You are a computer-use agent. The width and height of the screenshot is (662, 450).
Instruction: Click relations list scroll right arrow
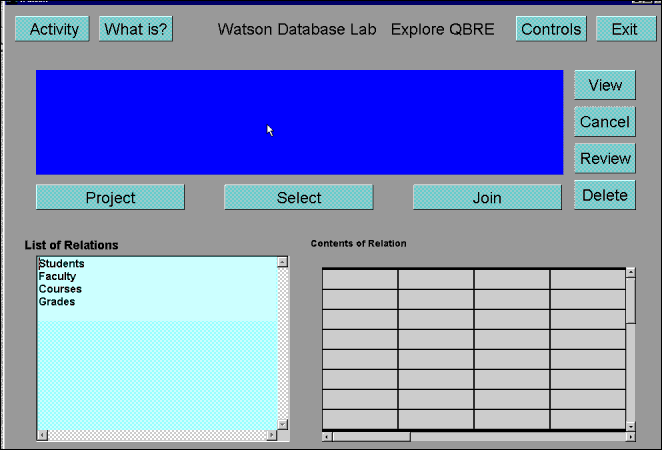[x=271, y=435]
